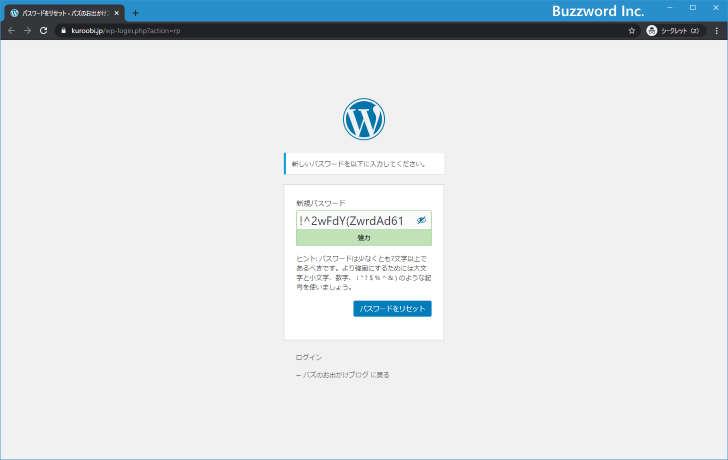Open Chrome three-dot menu

pos(716,31)
